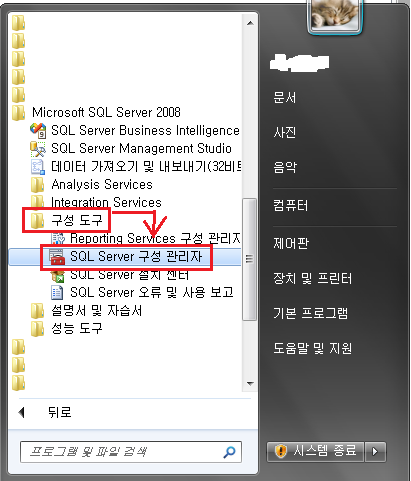Click the user account cat picture
The width and height of the screenshot is (411, 481).
click(x=334, y=15)
